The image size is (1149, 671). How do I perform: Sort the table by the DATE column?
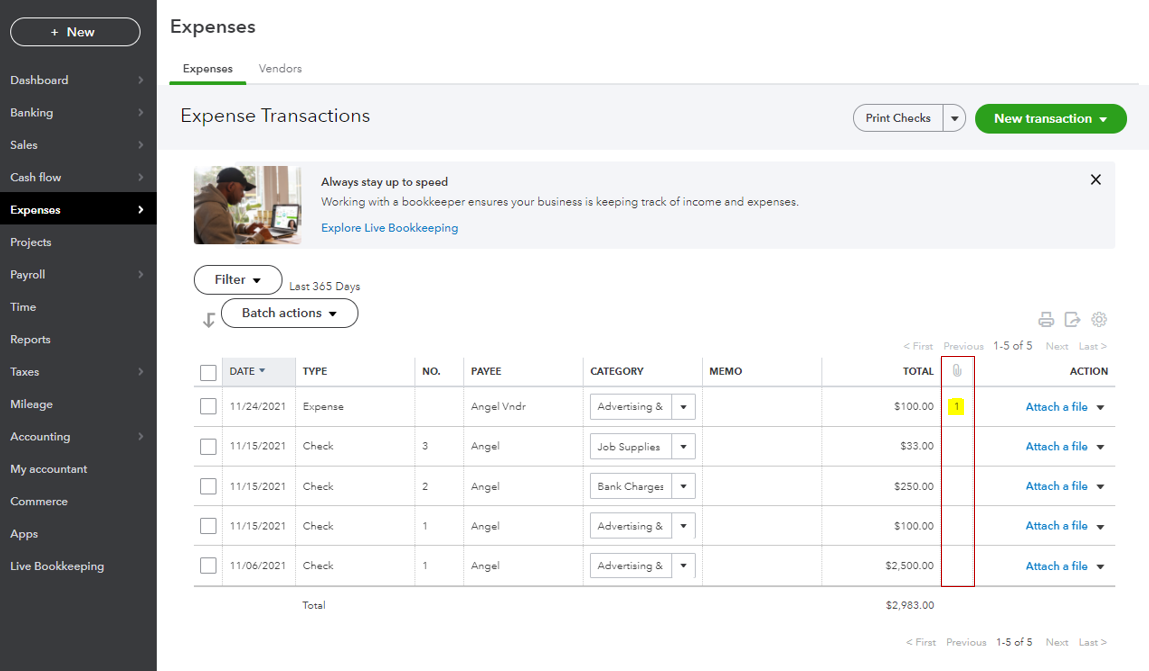(247, 371)
